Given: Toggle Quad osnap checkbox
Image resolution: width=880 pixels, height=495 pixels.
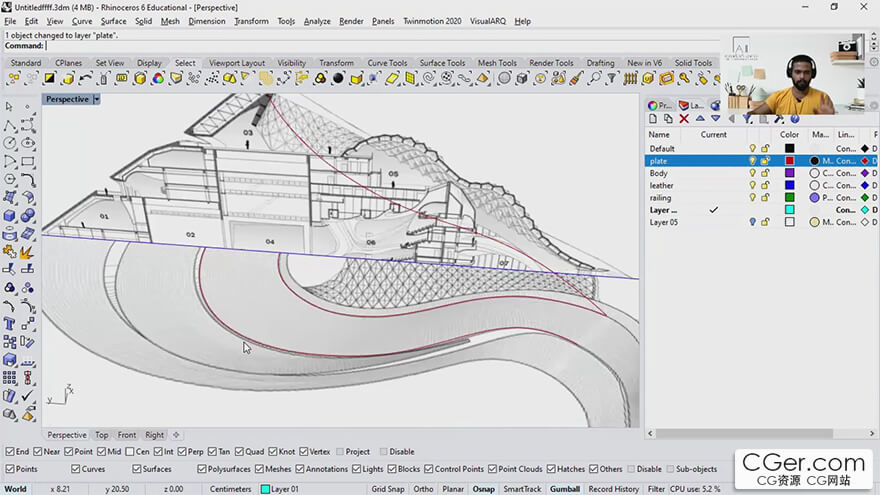Looking at the screenshot, I should (x=239, y=451).
